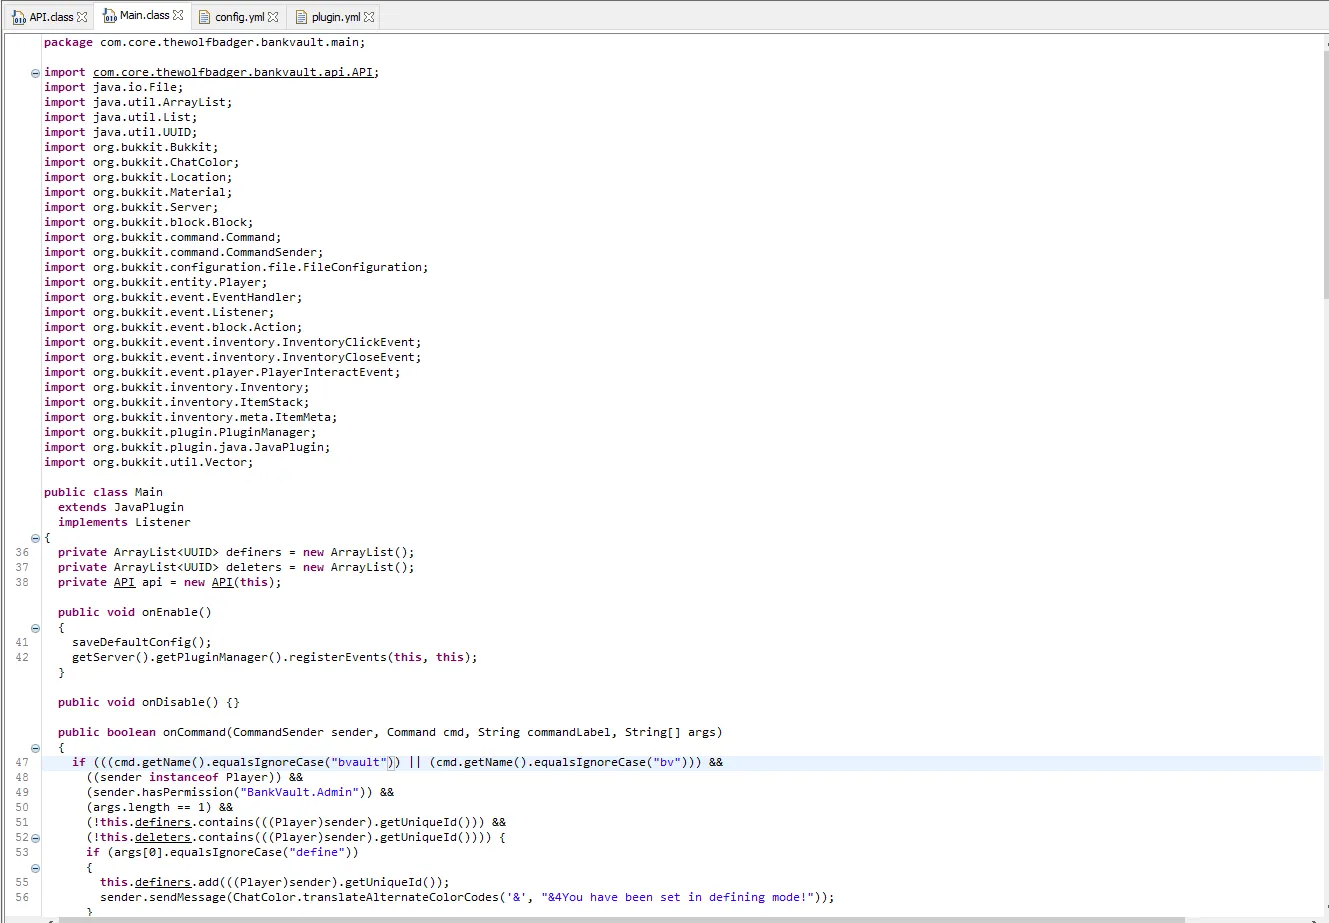
Task: Click the 'import org.bukkit.inventory.ItemStack;' line
Action: coord(177,402)
